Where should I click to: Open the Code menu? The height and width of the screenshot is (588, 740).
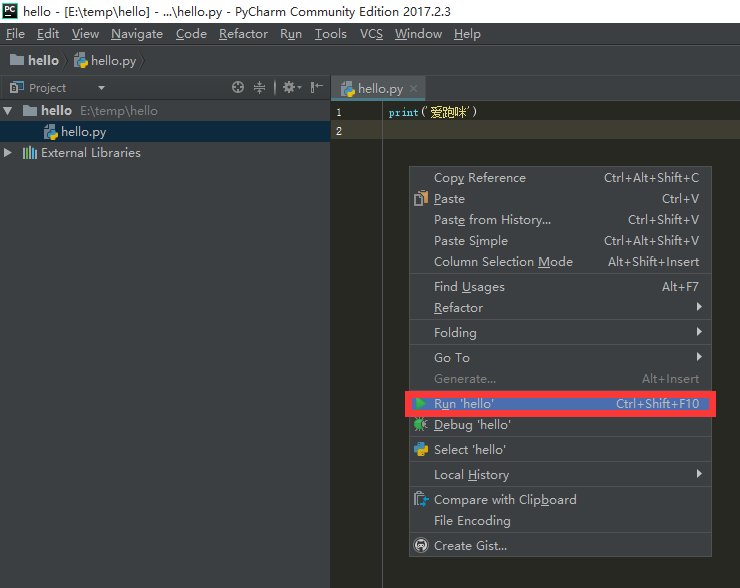click(191, 34)
